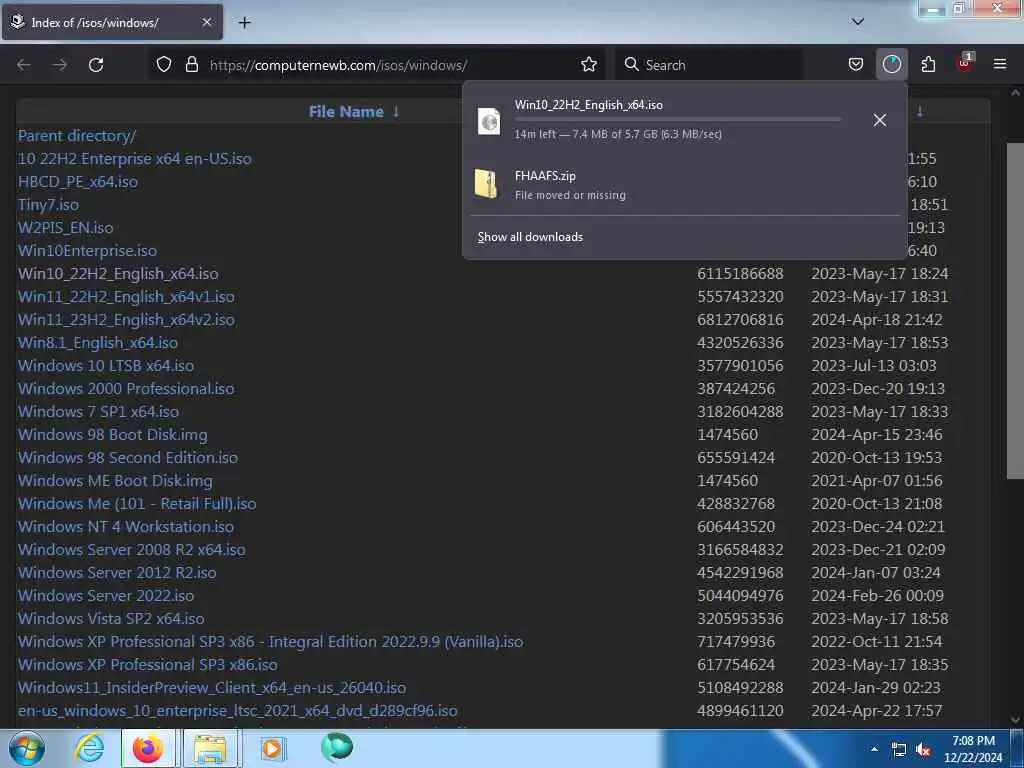The width and height of the screenshot is (1024, 768).
Task: Open the Parent directory/ link
Action: pos(77,136)
